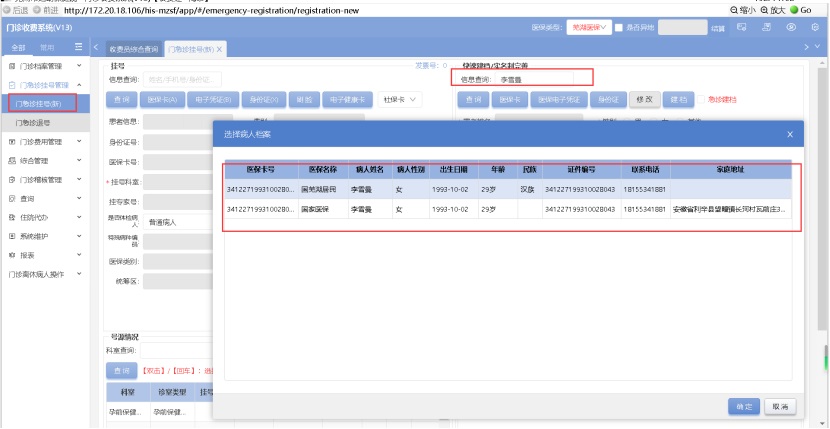Viewport: 830px width, 429px height.
Task: Click the 医保电子凭证 button
Action: pyautogui.click(x=559, y=100)
